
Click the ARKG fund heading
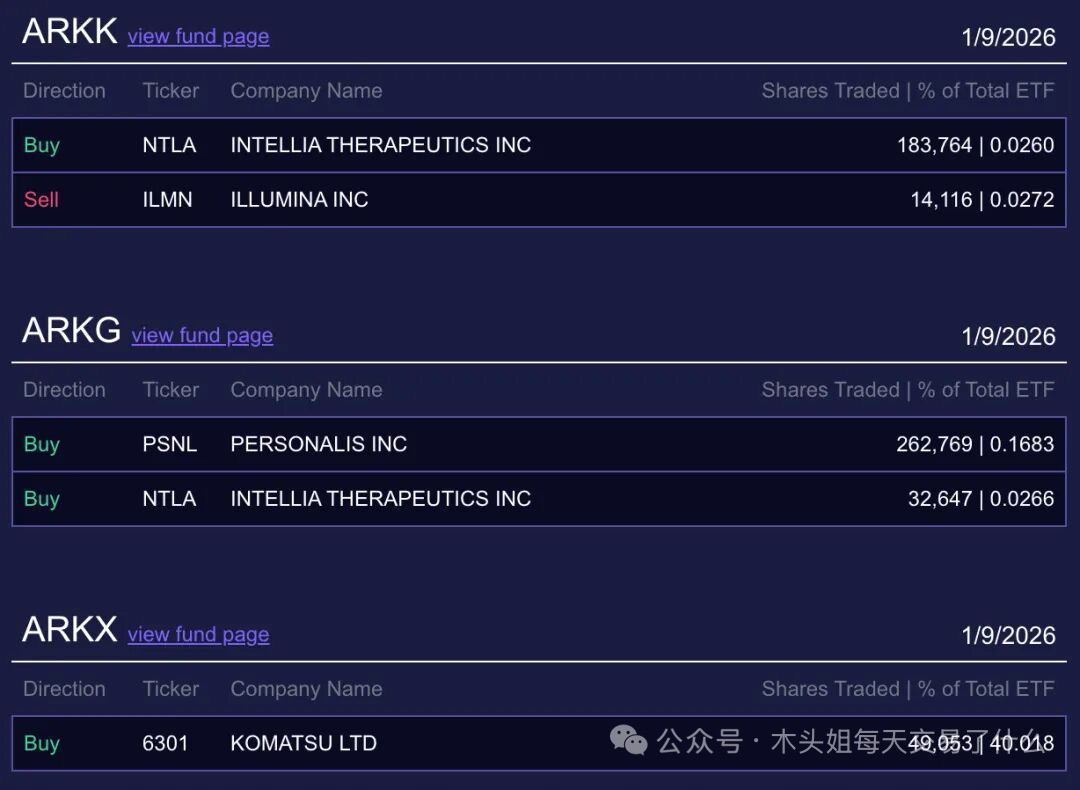72,330
